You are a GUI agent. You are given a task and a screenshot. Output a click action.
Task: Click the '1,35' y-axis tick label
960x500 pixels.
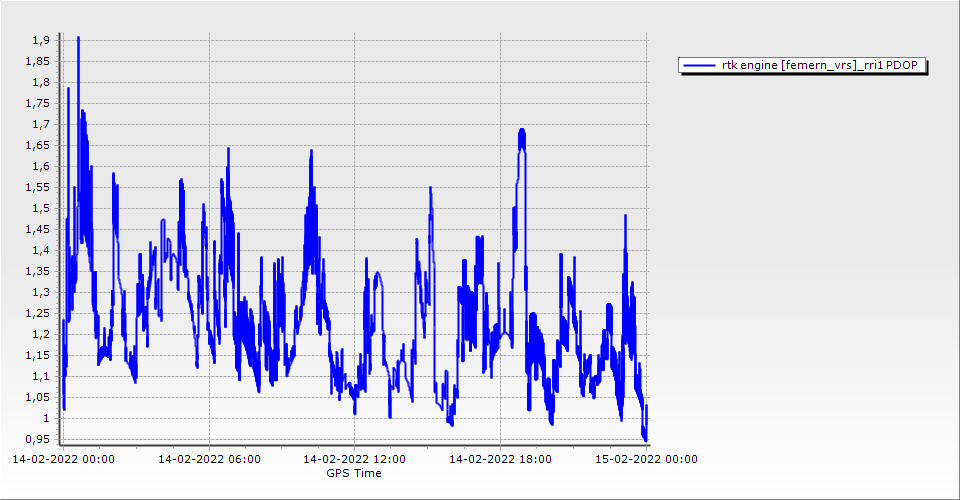pos(36,271)
